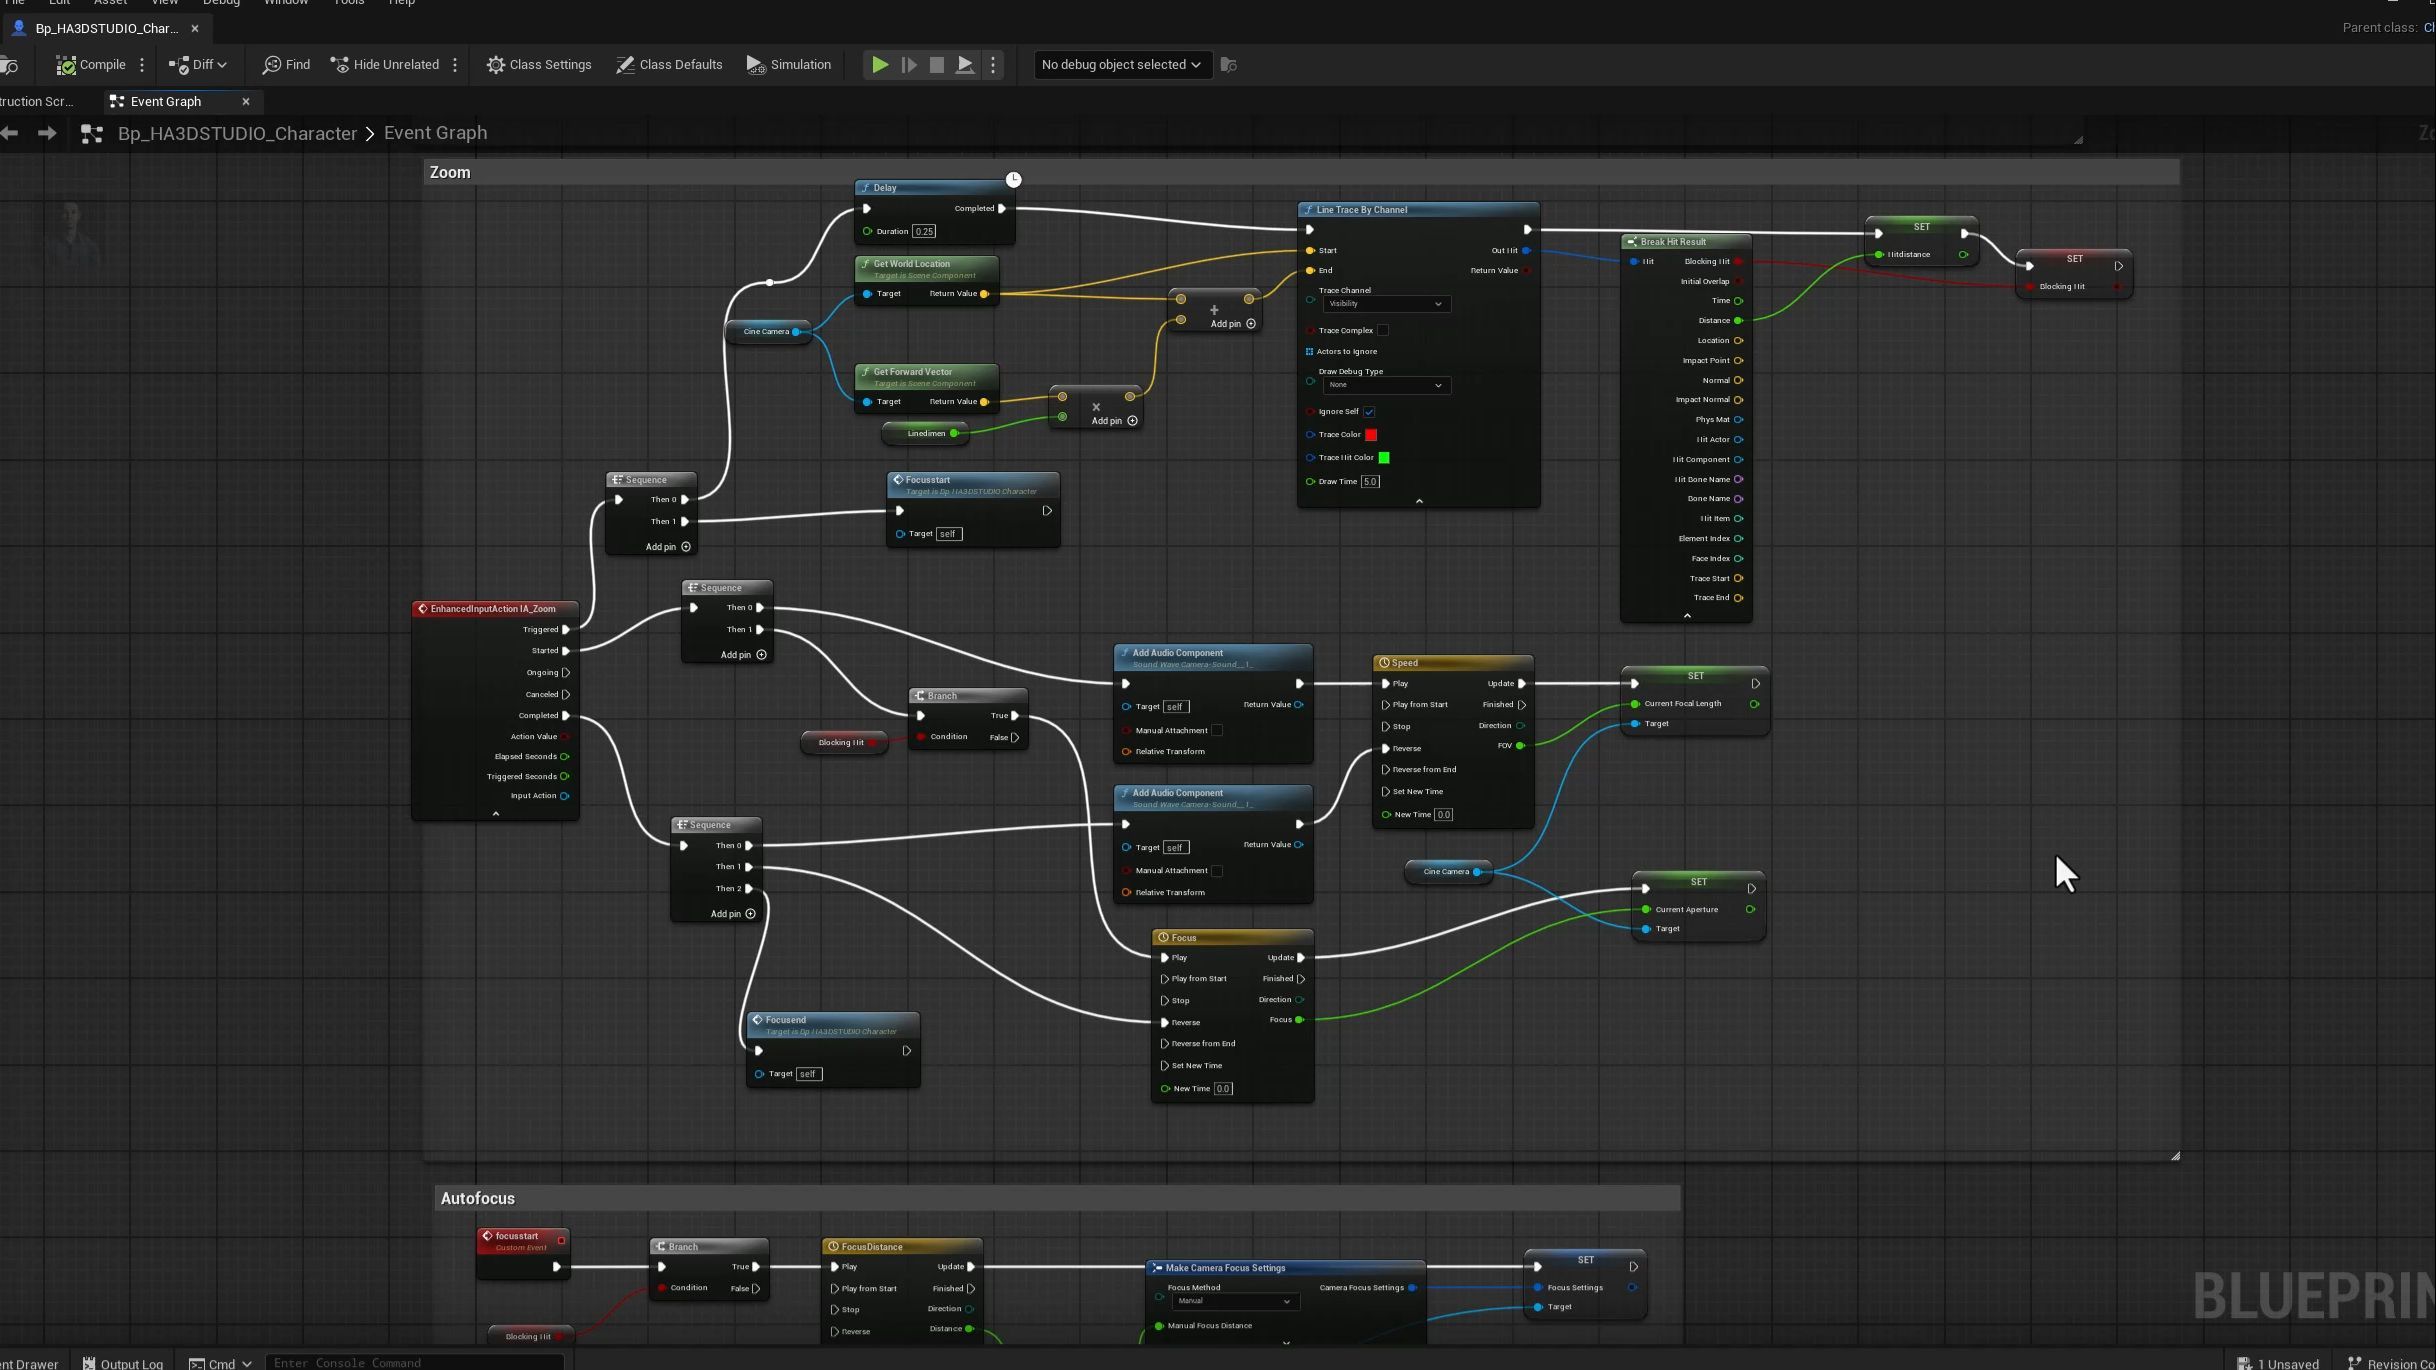Click Add pin on the Focusstart Sequence node
Viewport: 2436px width, 1370px height.
[x=668, y=547]
